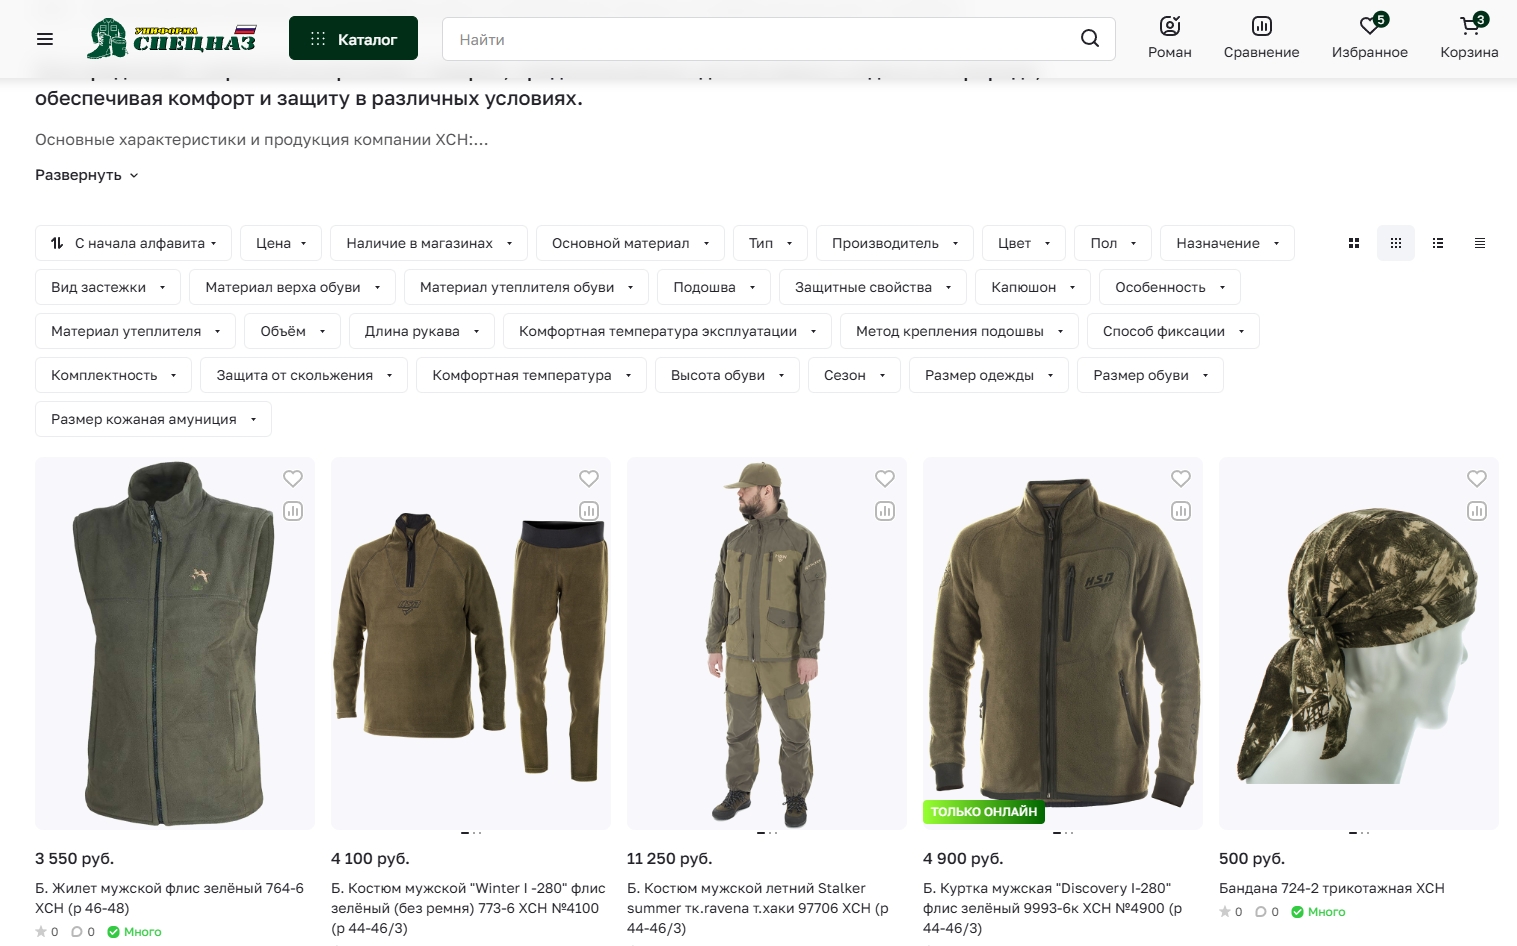Image resolution: width=1517 pixels, height=946 pixels.
Task: Switch to compact list view
Action: tap(1479, 243)
